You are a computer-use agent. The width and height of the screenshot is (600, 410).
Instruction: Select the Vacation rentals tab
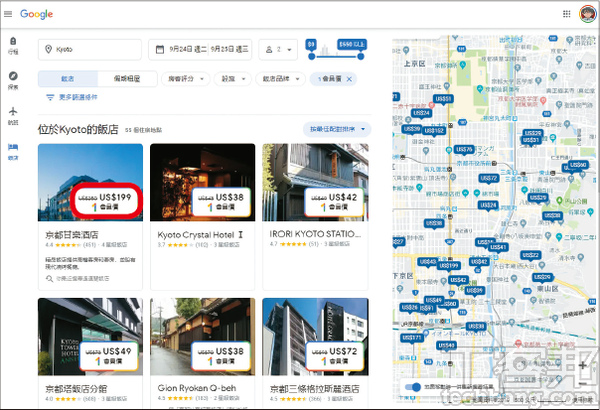pyautogui.click(x=127, y=79)
